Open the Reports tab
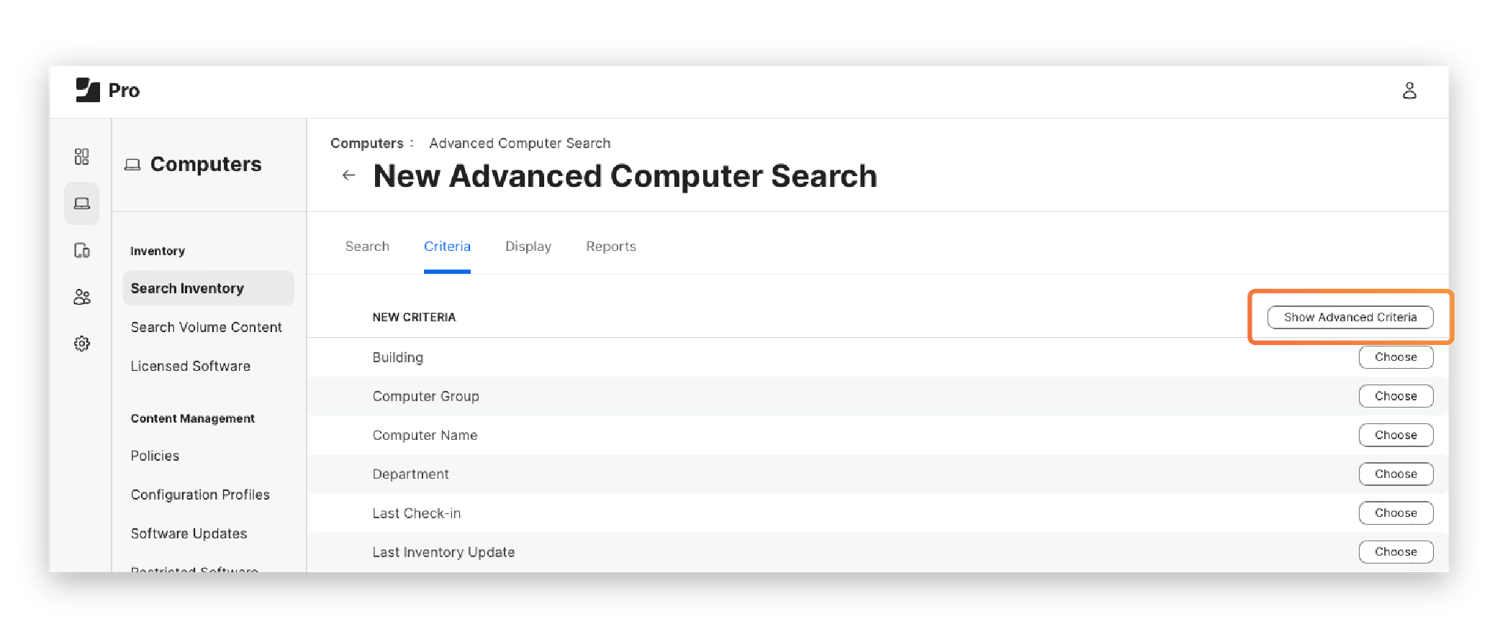This screenshot has height=639, width=1500. pos(611,247)
